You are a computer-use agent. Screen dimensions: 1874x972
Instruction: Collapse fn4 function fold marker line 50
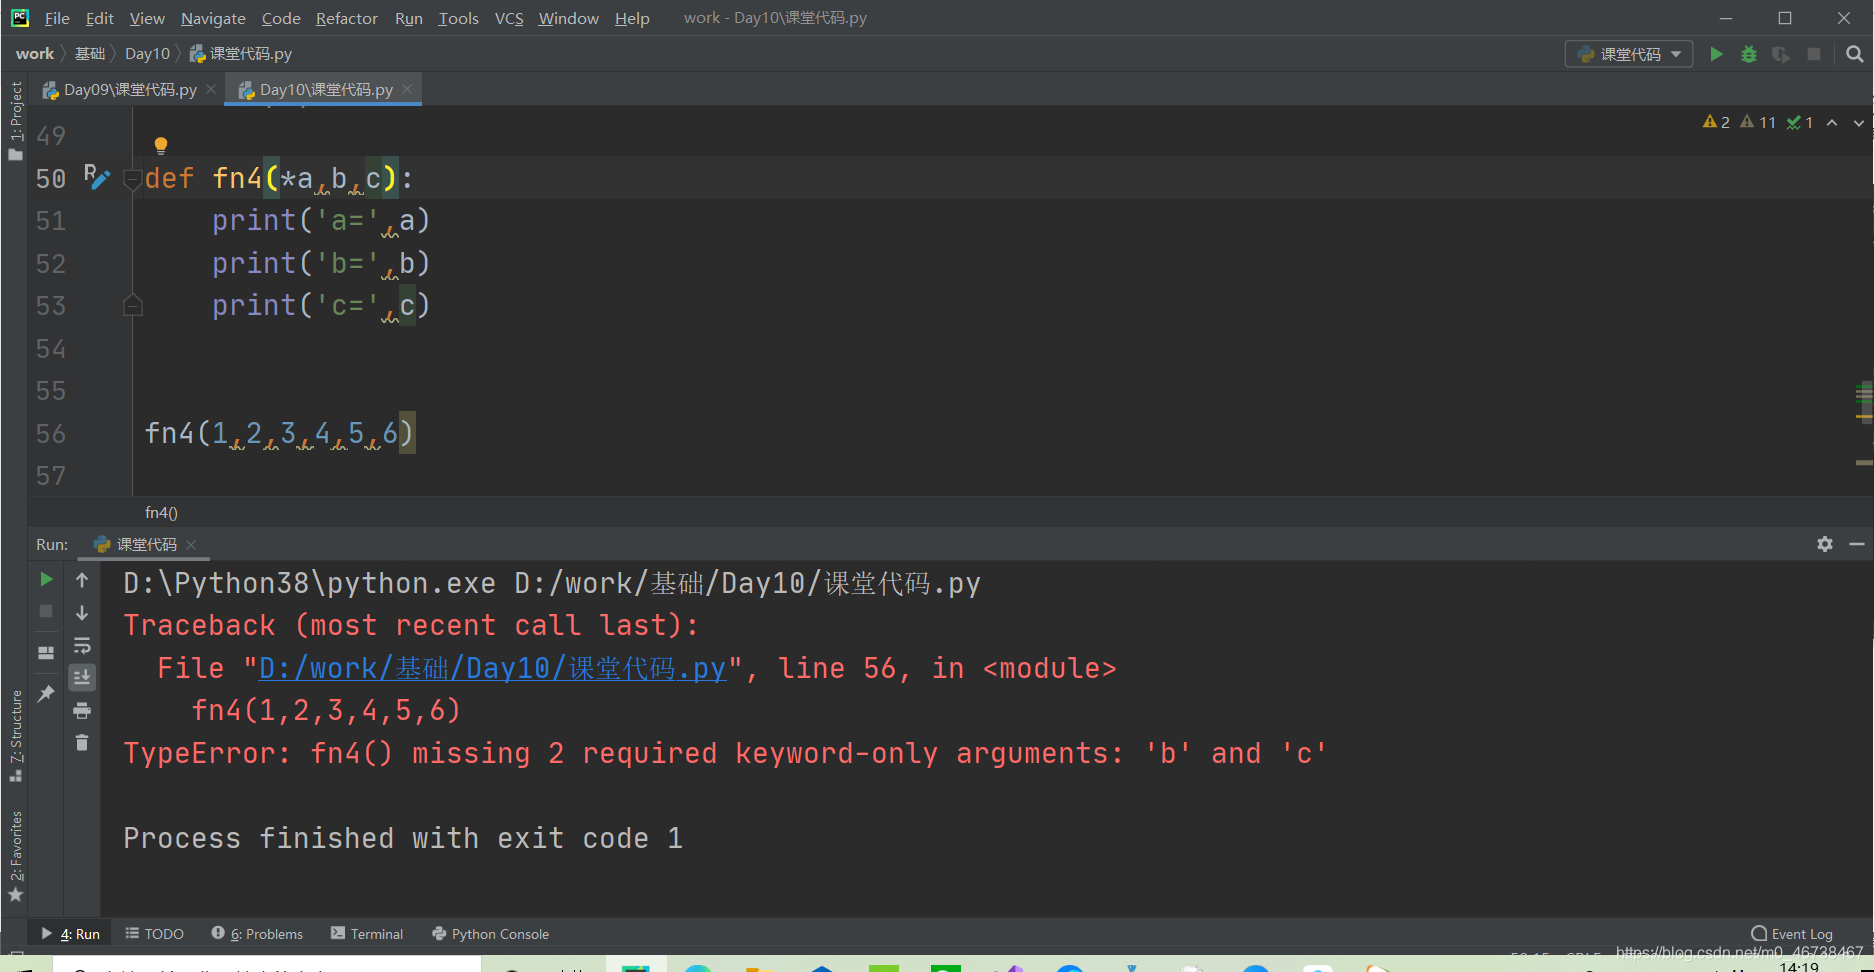tap(132, 179)
